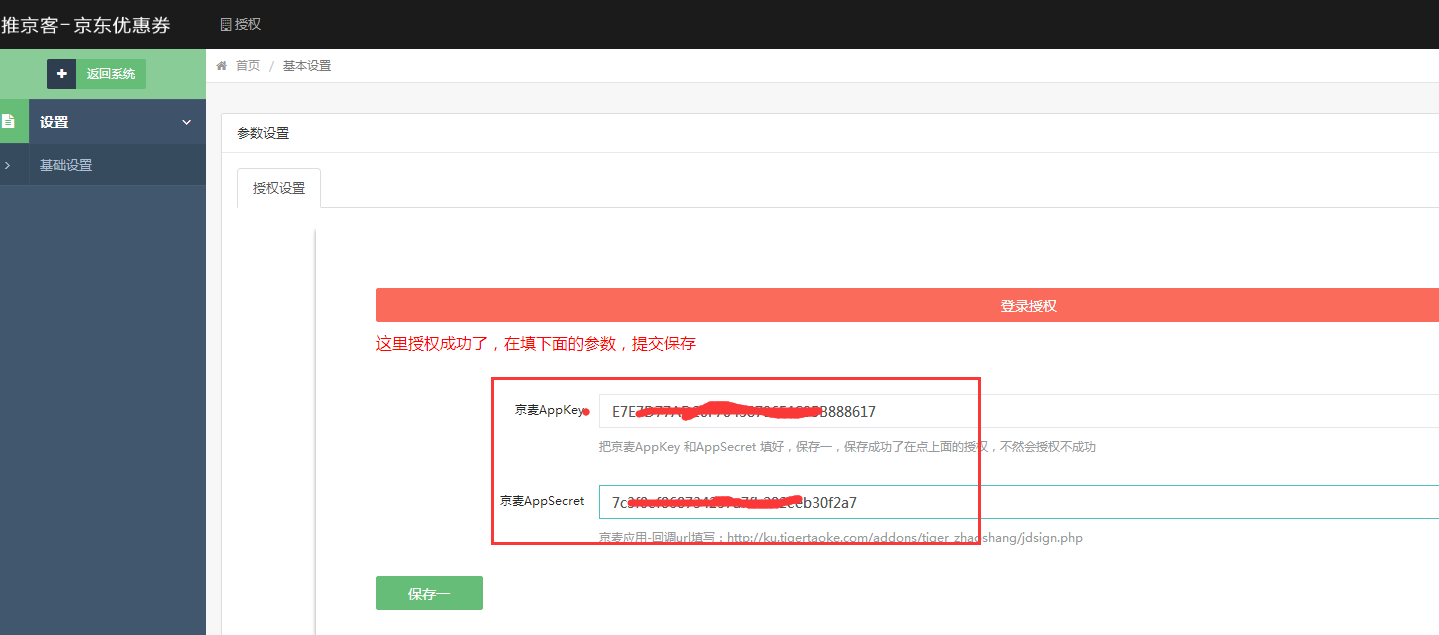Select the 设置 sidebar menu
This screenshot has width=1439, height=635.
point(54,122)
